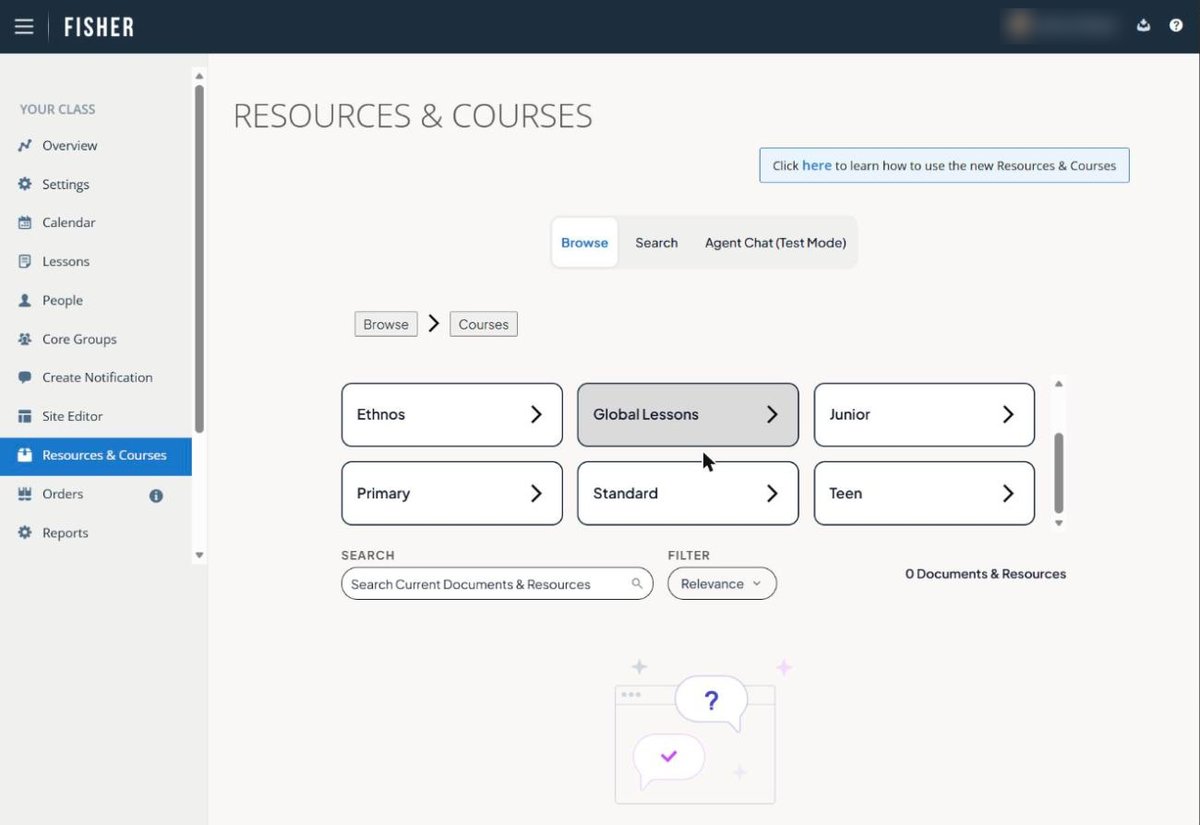Switch to the Search tab
This screenshot has height=825, width=1200.
coord(656,243)
